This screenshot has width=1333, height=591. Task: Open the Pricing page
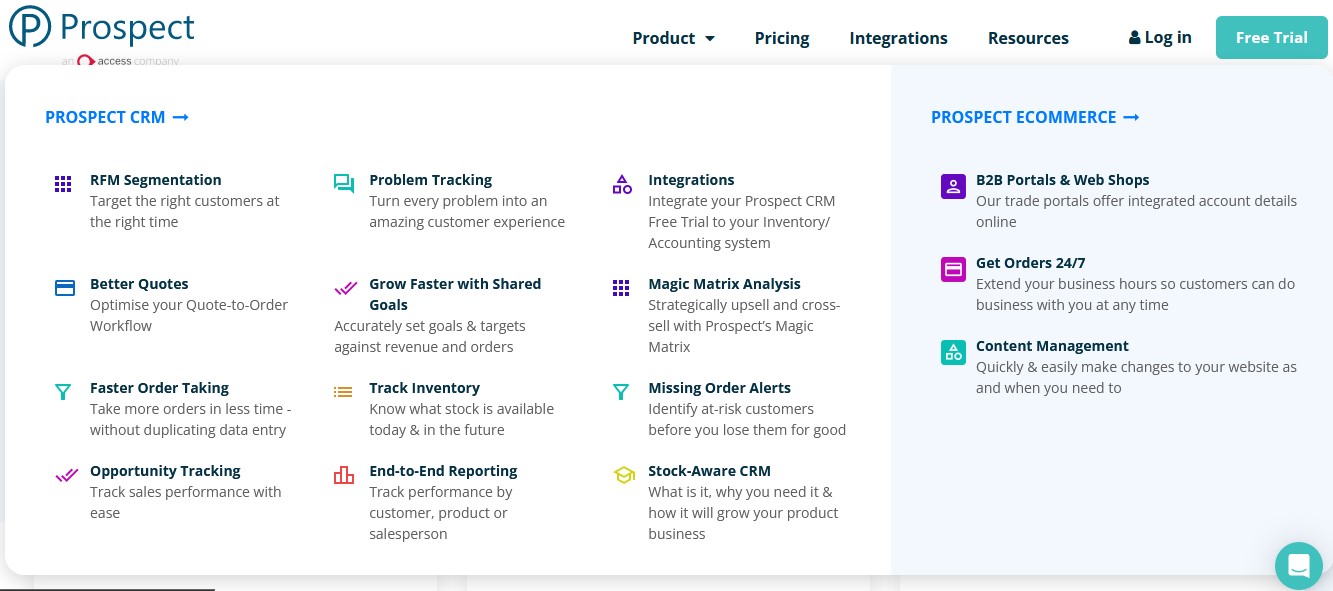coord(782,38)
